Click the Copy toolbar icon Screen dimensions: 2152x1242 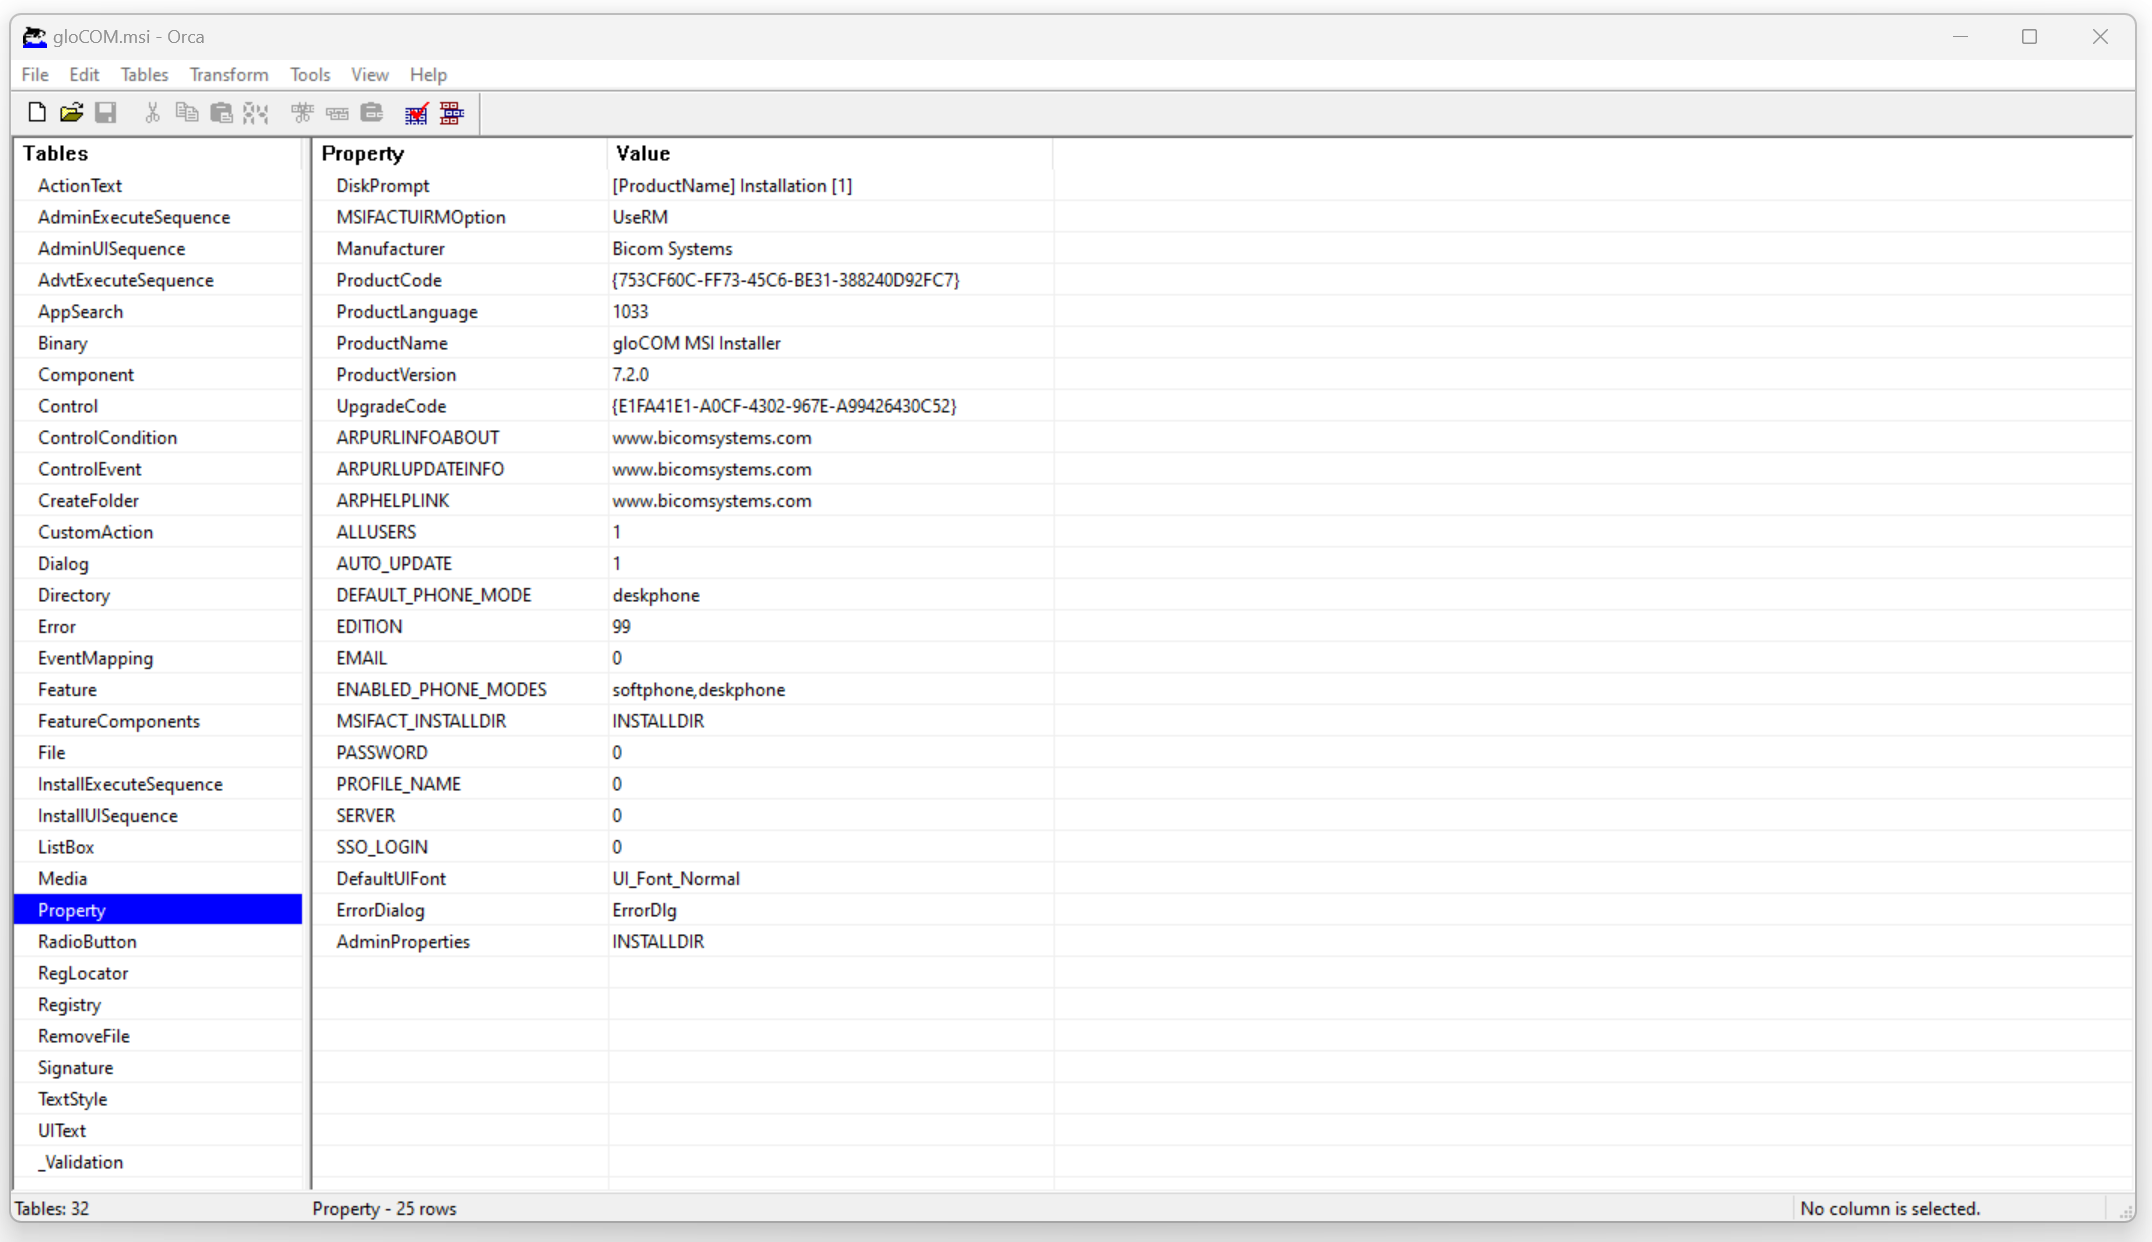click(x=186, y=112)
